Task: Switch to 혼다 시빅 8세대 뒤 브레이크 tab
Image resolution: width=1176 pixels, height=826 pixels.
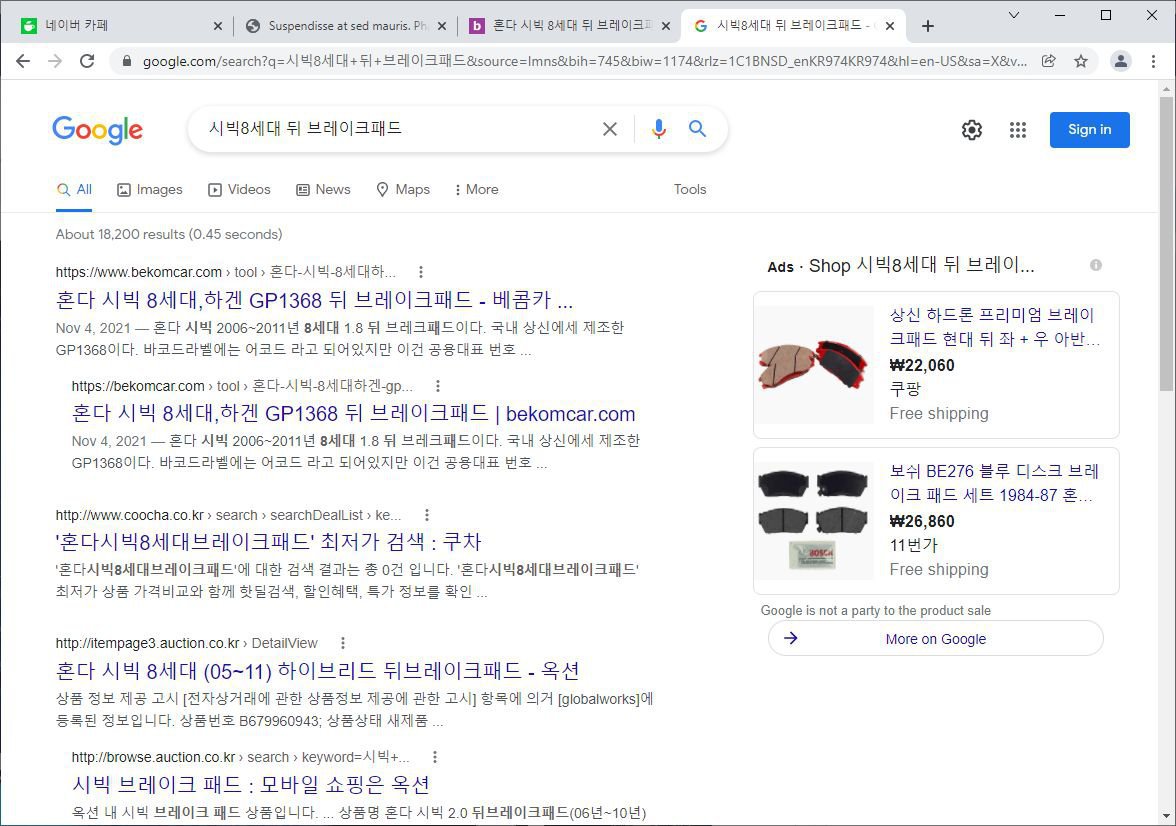Action: click(x=570, y=26)
